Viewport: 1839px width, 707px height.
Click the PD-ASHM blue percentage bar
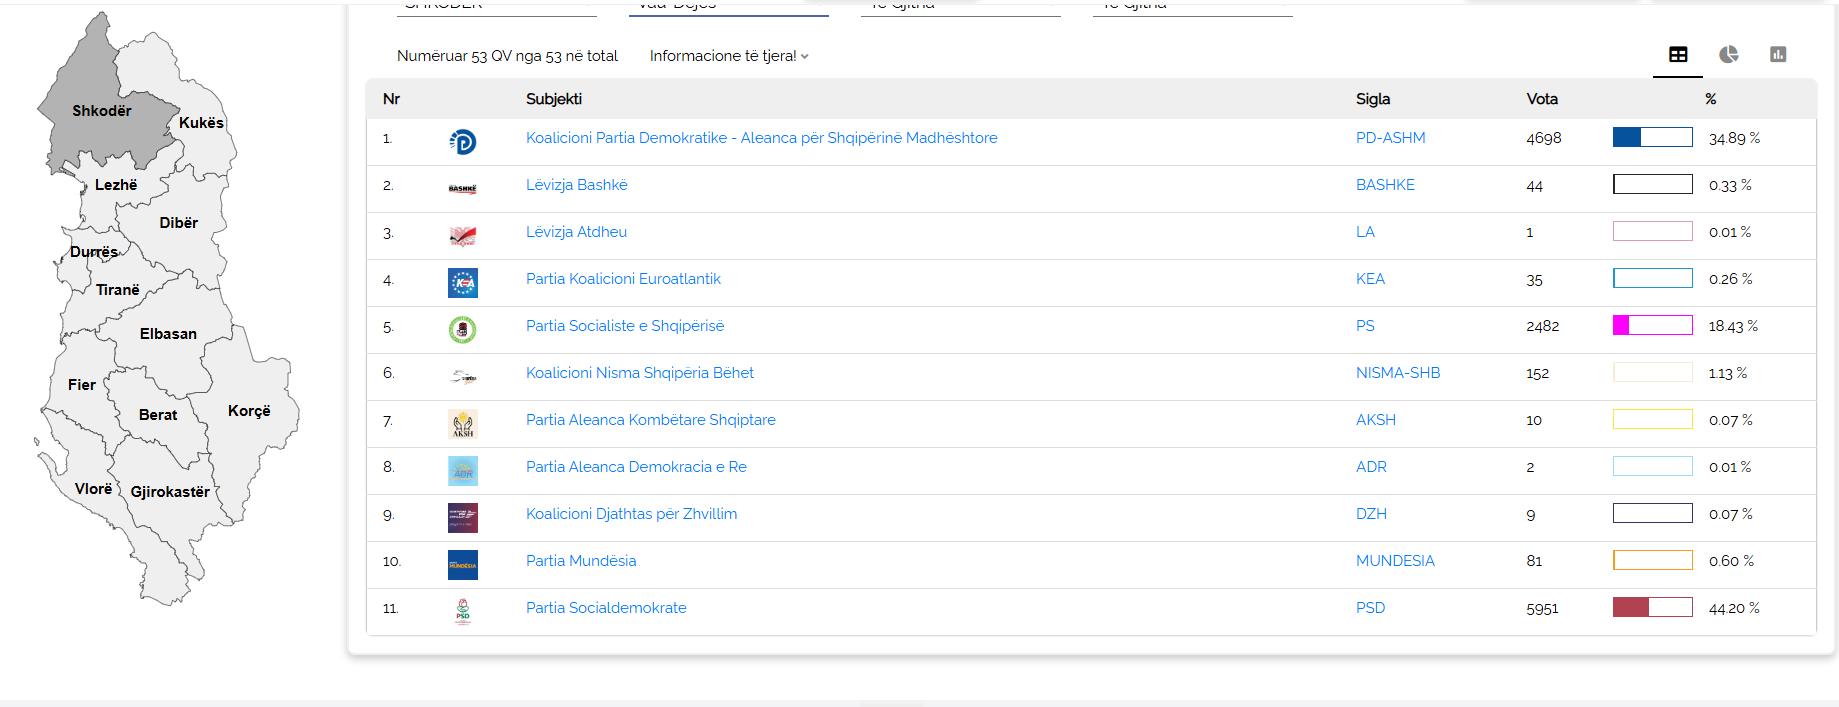click(1652, 138)
